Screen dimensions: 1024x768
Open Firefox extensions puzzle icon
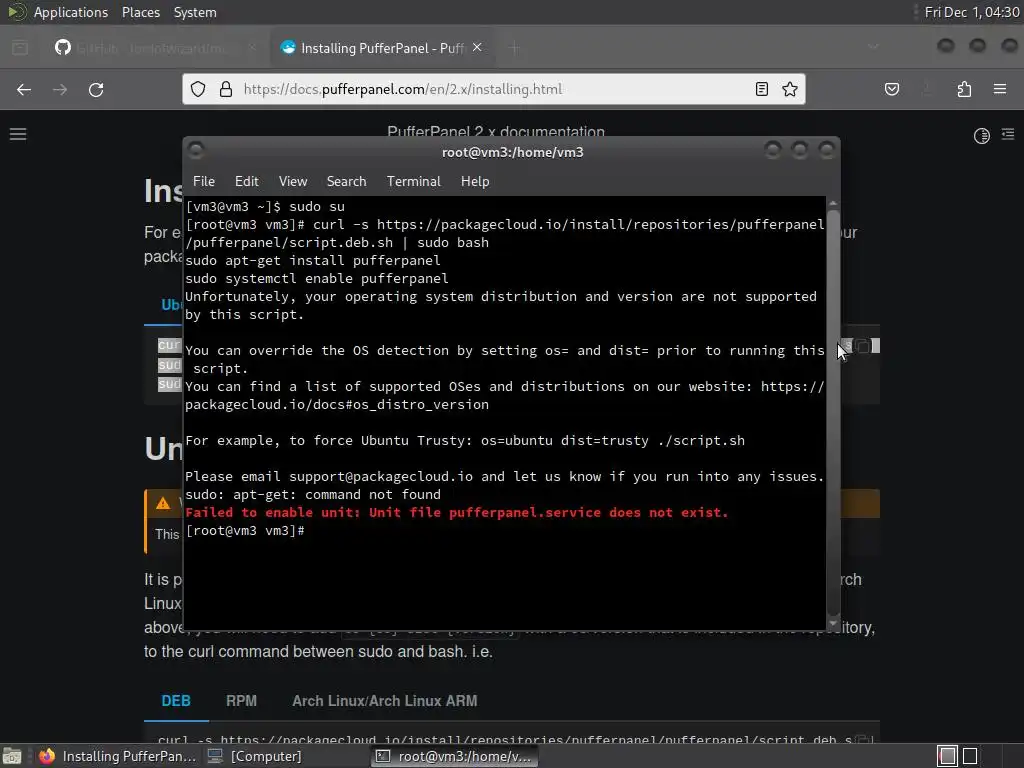click(x=964, y=89)
